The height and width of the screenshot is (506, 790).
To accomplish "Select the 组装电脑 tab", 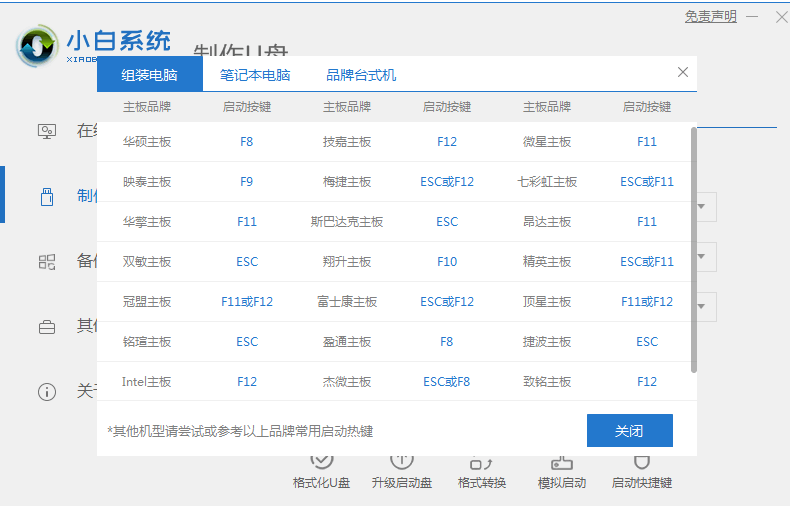I will point(150,75).
